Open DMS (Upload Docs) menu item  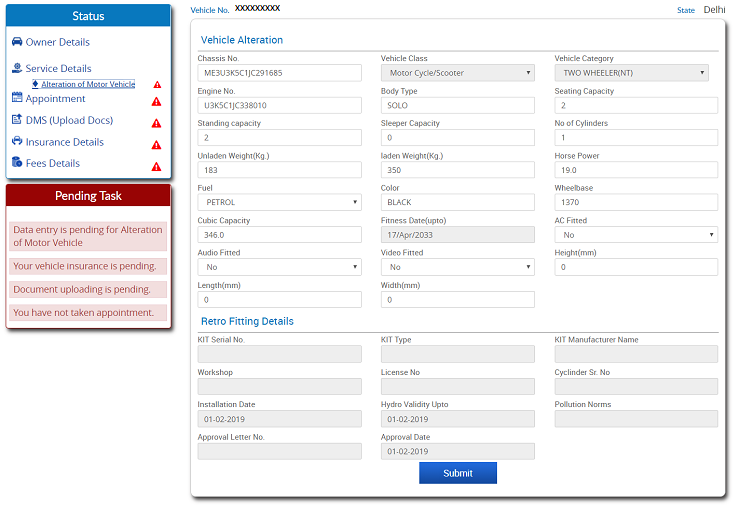[x=69, y=120]
